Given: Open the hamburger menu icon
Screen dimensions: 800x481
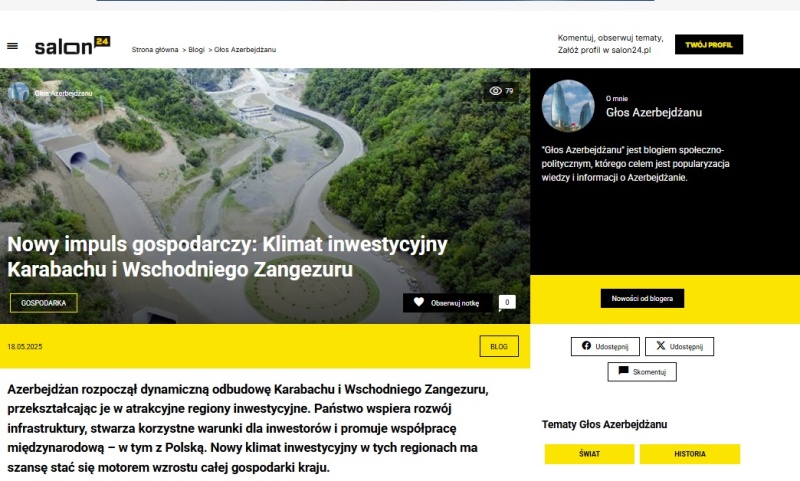Looking at the screenshot, I should 12,46.
